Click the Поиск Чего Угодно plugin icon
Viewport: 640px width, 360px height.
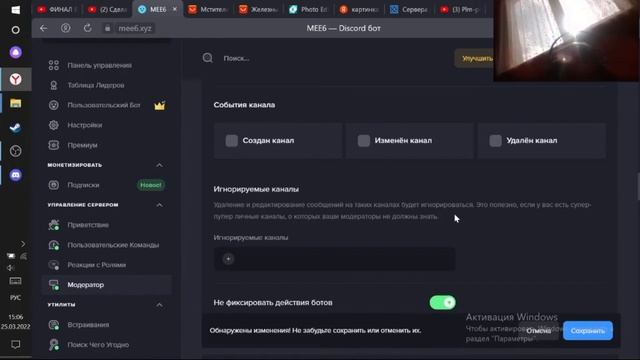point(53,345)
